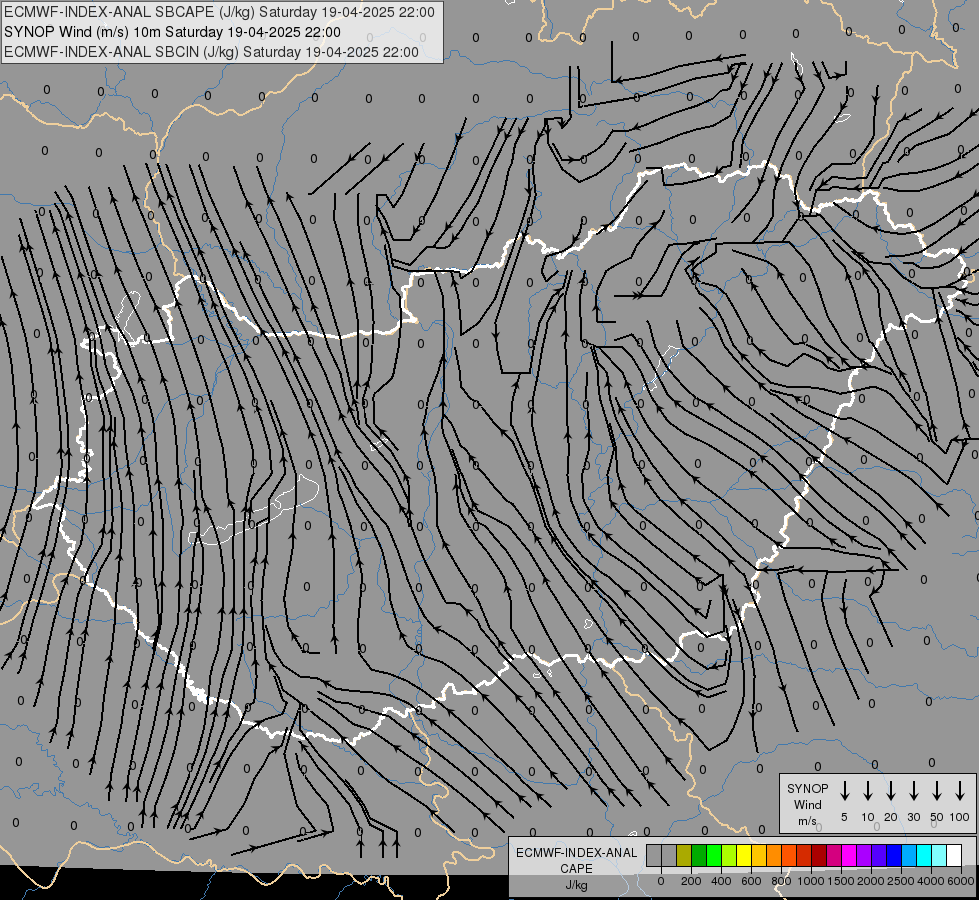
Task: Click the 'SYNOP' label in wind legend
Action: tap(807, 788)
